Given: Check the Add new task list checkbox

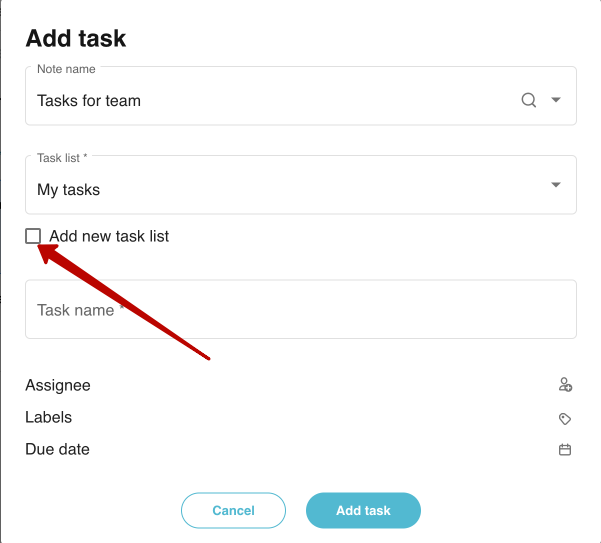Looking at the screenshot, I should [33, 236].
